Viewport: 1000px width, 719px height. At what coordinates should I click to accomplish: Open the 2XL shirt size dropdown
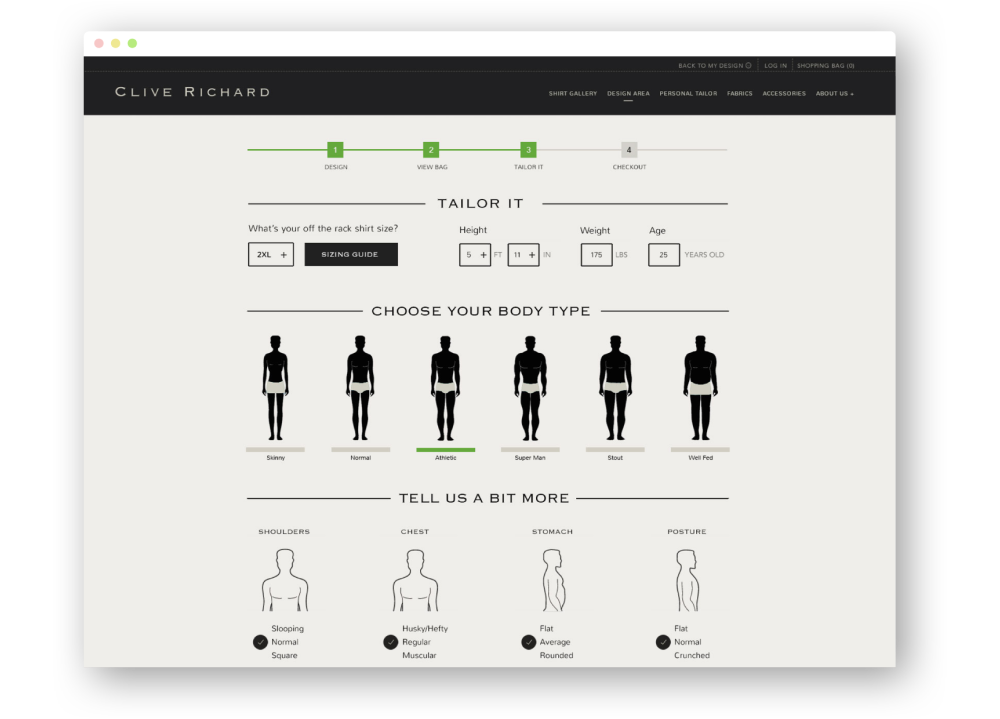pyautogui.click(x=271, y=255)
